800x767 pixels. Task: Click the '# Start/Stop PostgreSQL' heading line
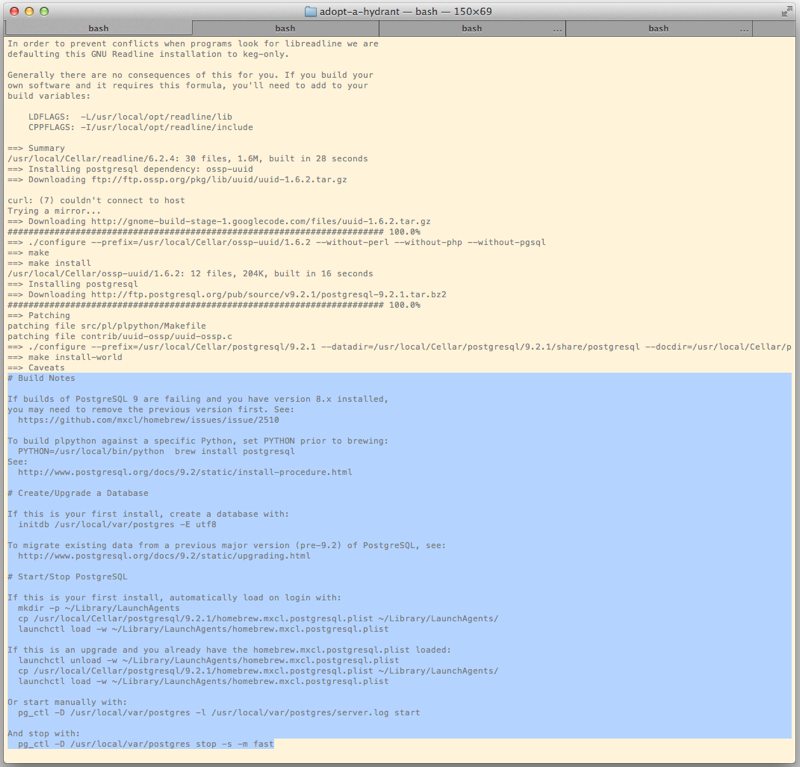click(x=67, y=577)
